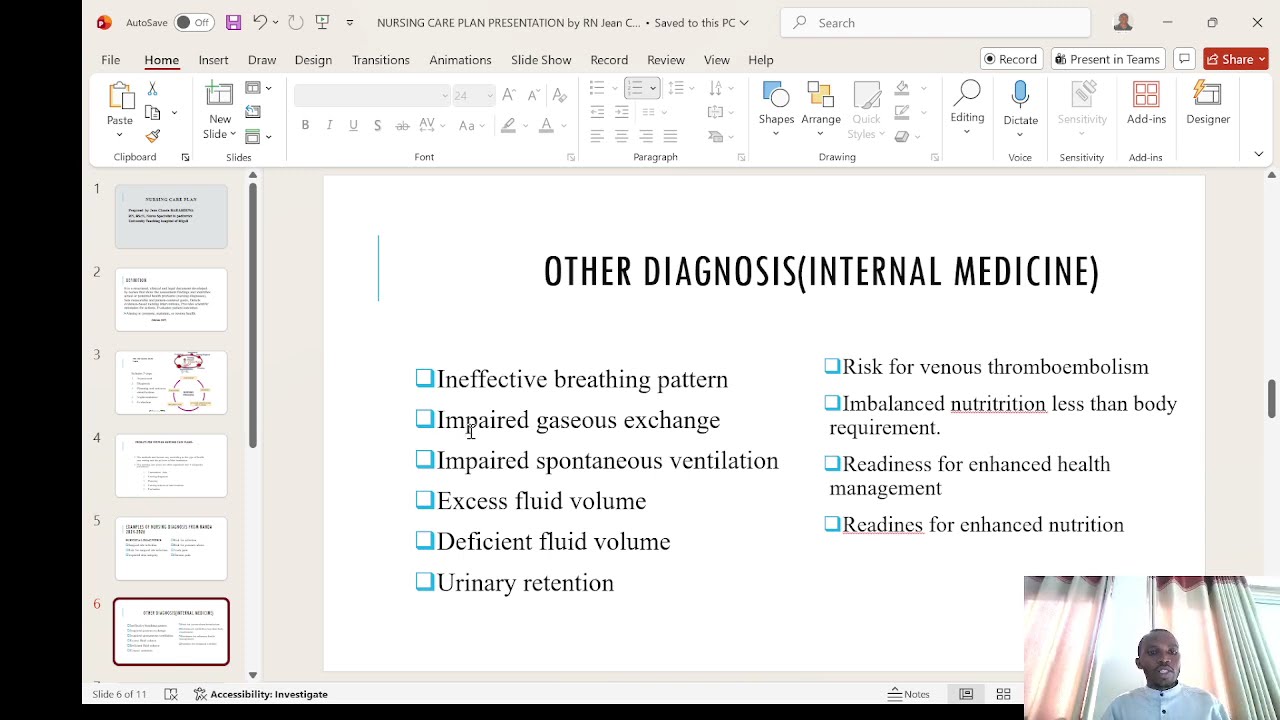Click the Cut scissors icon
The image size is (1280, 720).
click(x=153, y=89)
